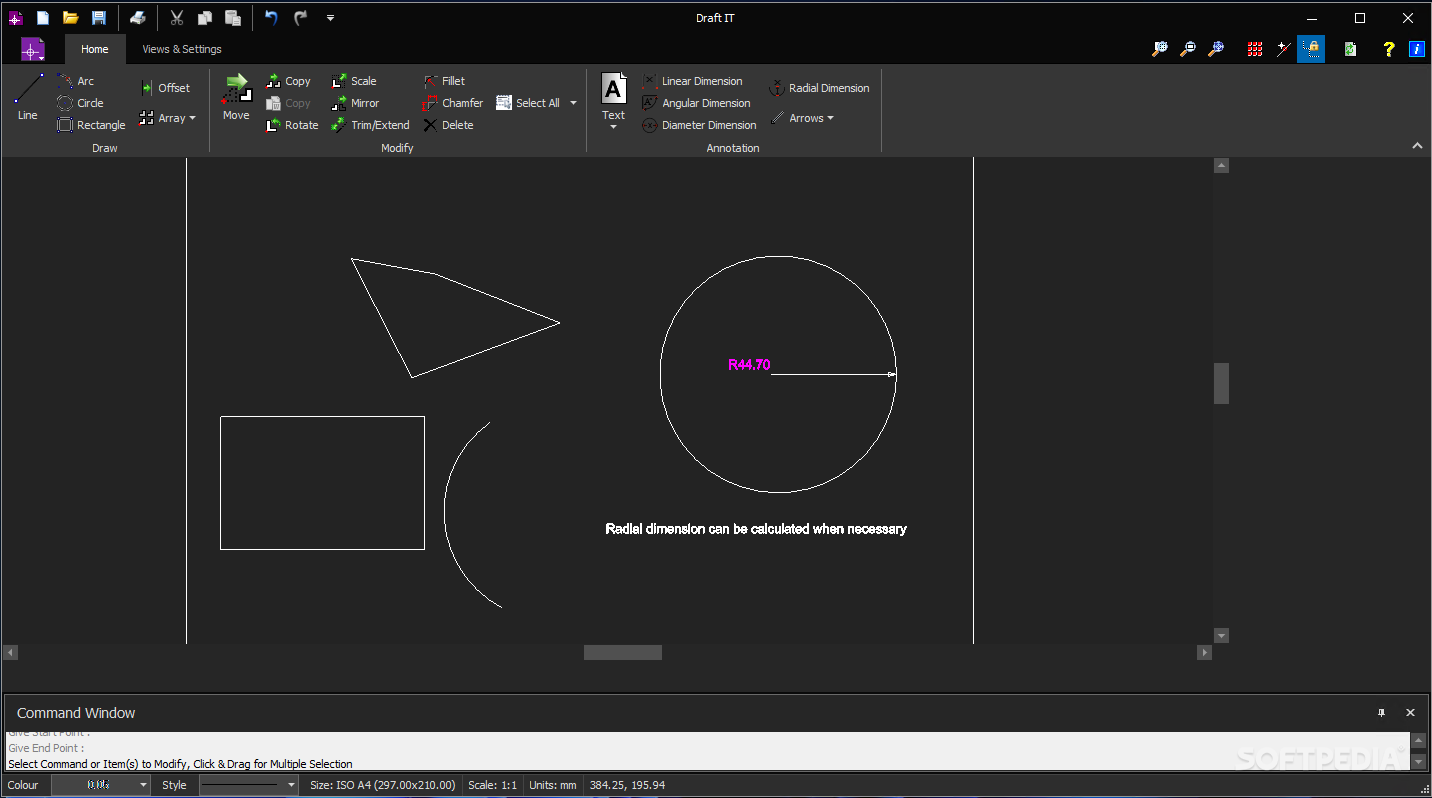Open a file with folder icon
The height and width of the screenshot is (798, 1432).
(70, 18)
